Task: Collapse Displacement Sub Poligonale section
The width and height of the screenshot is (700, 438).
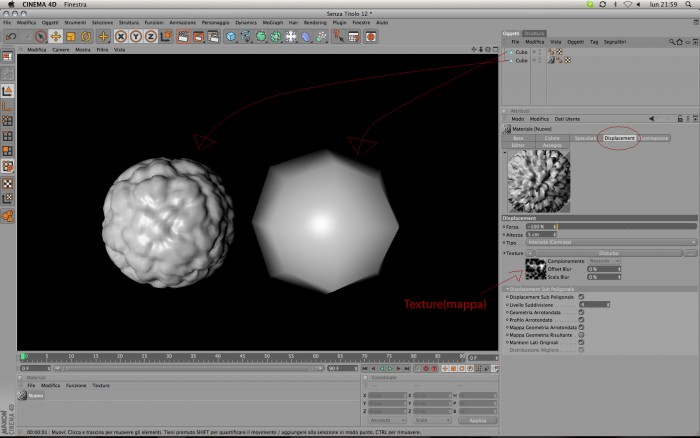Action: [x=508, y=289]
